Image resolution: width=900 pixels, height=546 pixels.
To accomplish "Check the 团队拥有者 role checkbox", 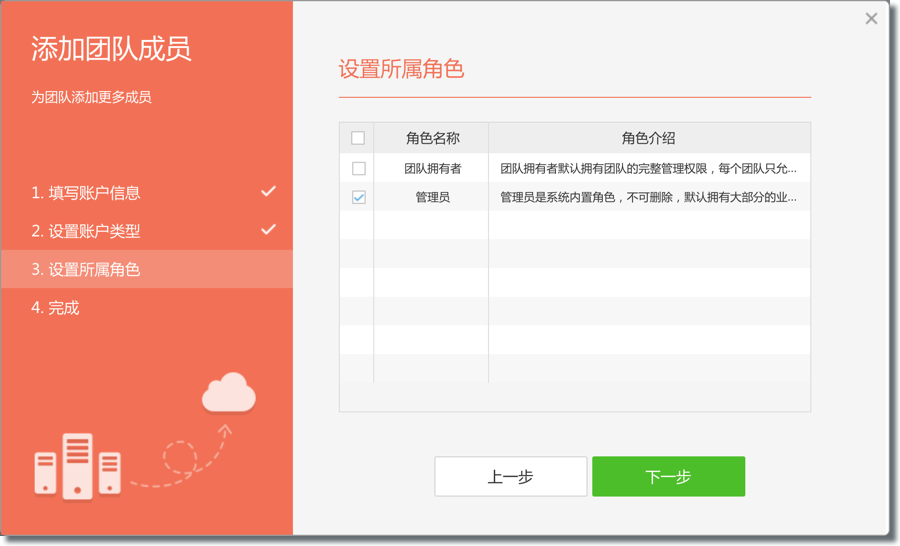I will coord(358,168).
